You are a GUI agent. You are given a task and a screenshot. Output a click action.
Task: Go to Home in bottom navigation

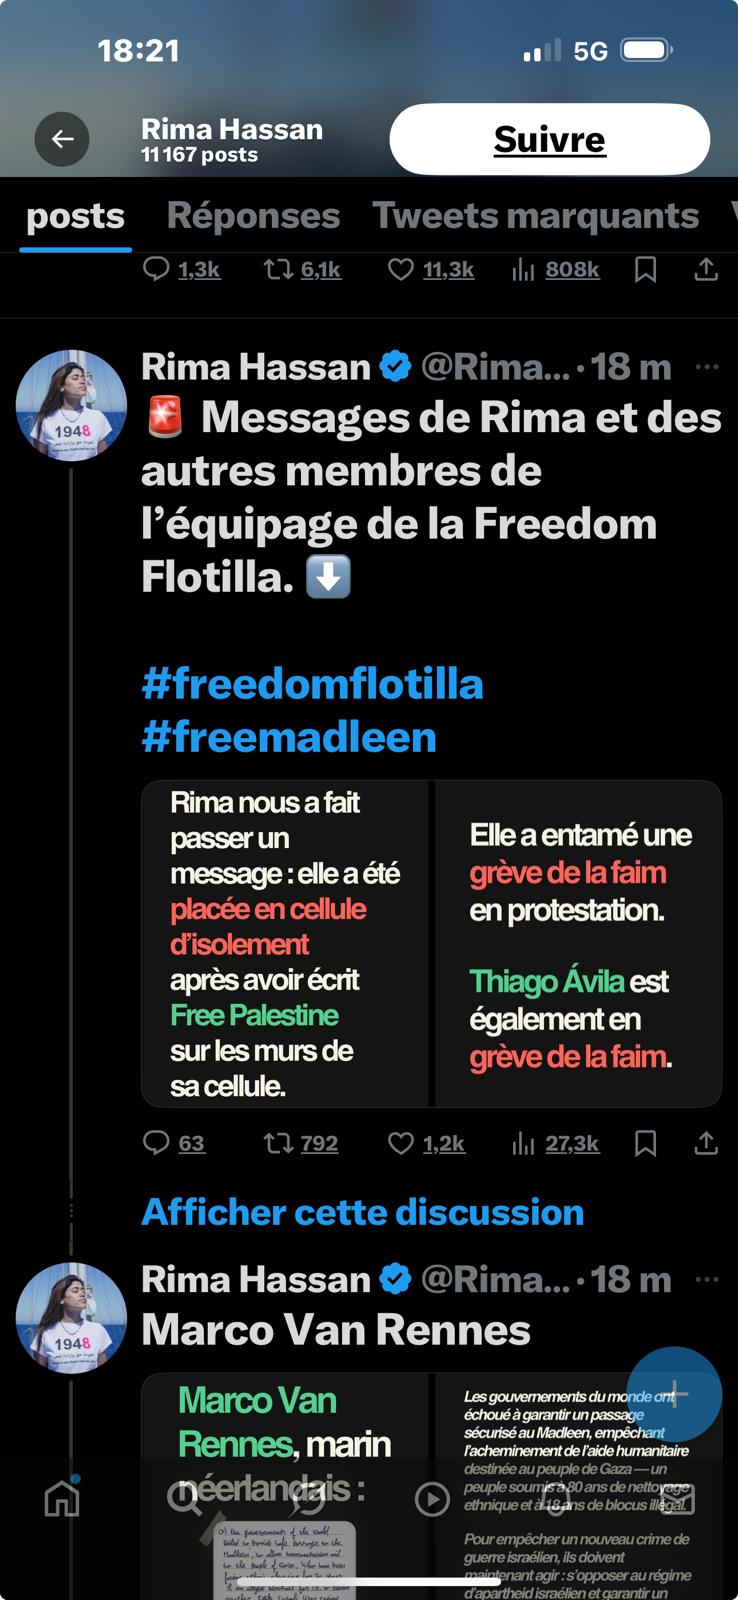coord(62,1498)
